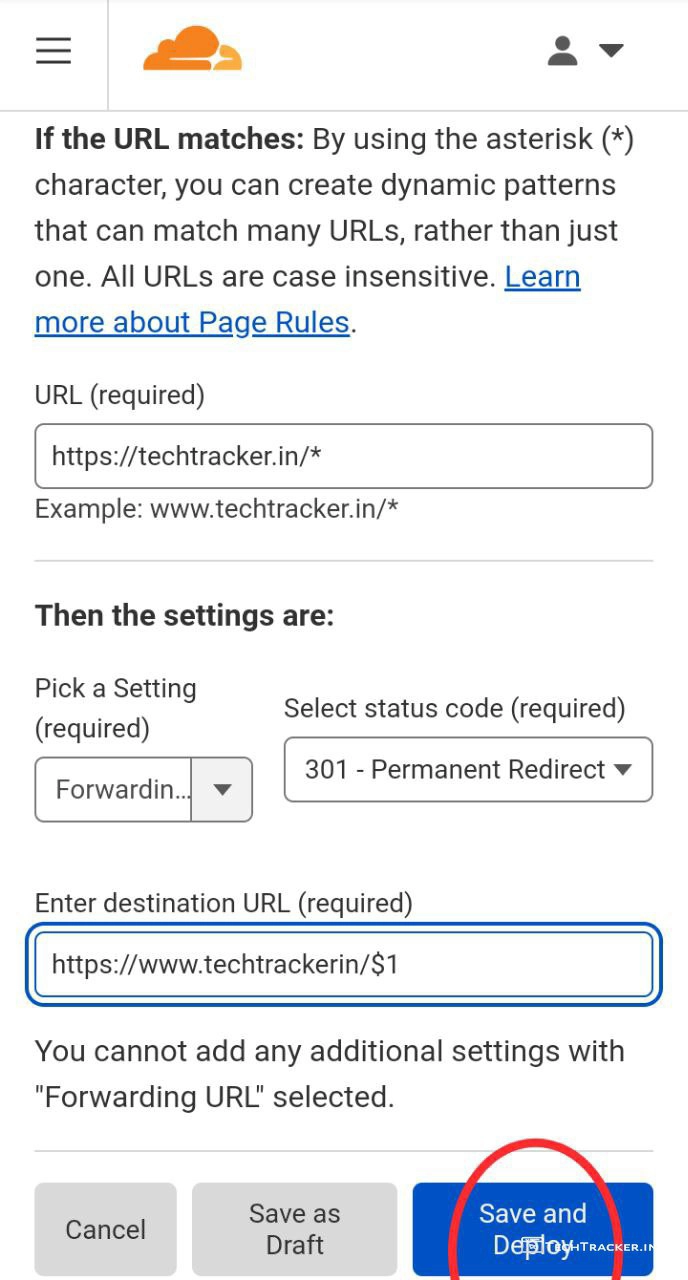The width and height of the screenshot is (688, 1280).
Task: Click the 'Pick a Setting (required)' label
Action: tap(115, 708)
